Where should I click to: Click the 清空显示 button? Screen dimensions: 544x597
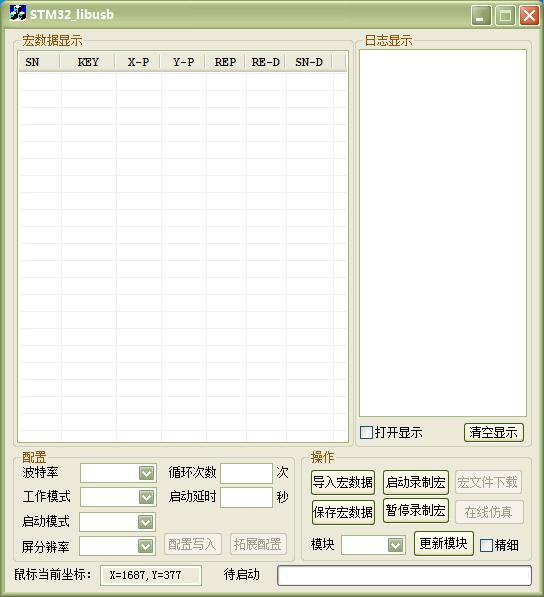(494, 432)
